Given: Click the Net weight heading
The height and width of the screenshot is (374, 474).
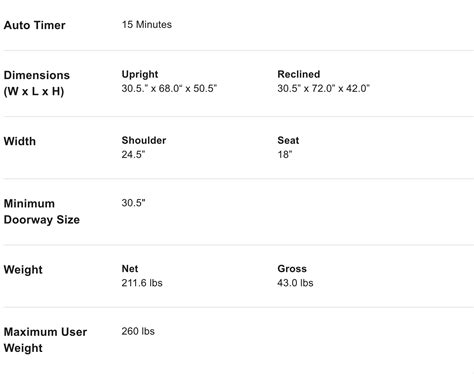Looking at the screenshot, I should (130, 269).
